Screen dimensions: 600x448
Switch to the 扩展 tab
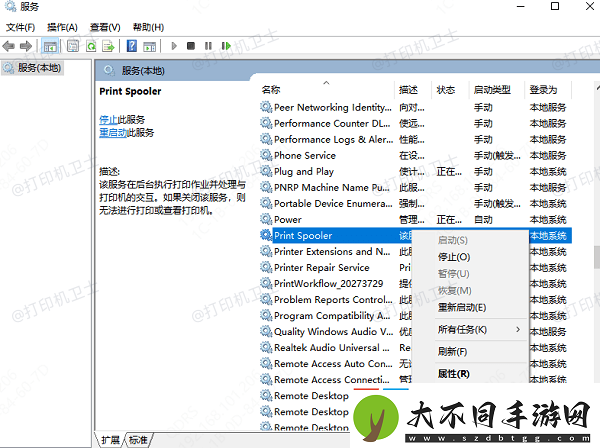111,440
